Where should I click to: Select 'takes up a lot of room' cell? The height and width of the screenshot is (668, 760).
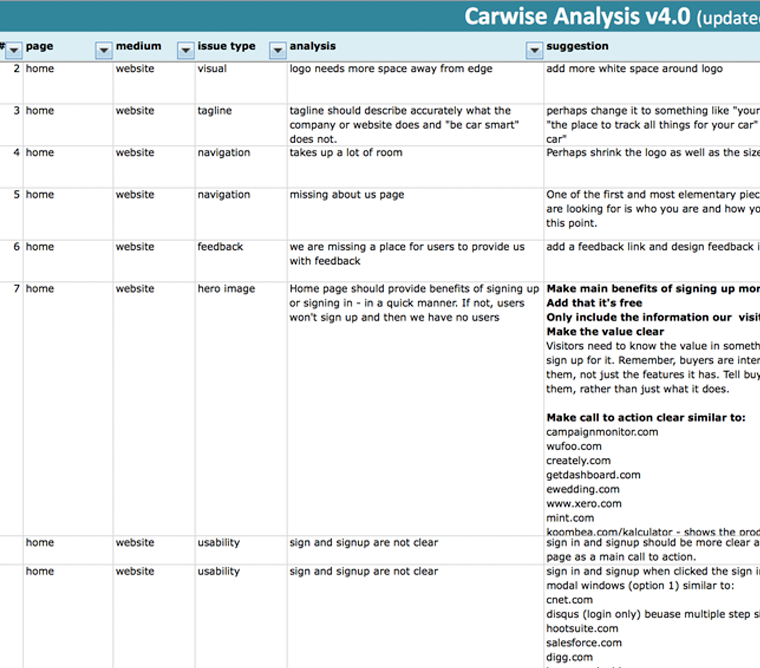point(415,167)
